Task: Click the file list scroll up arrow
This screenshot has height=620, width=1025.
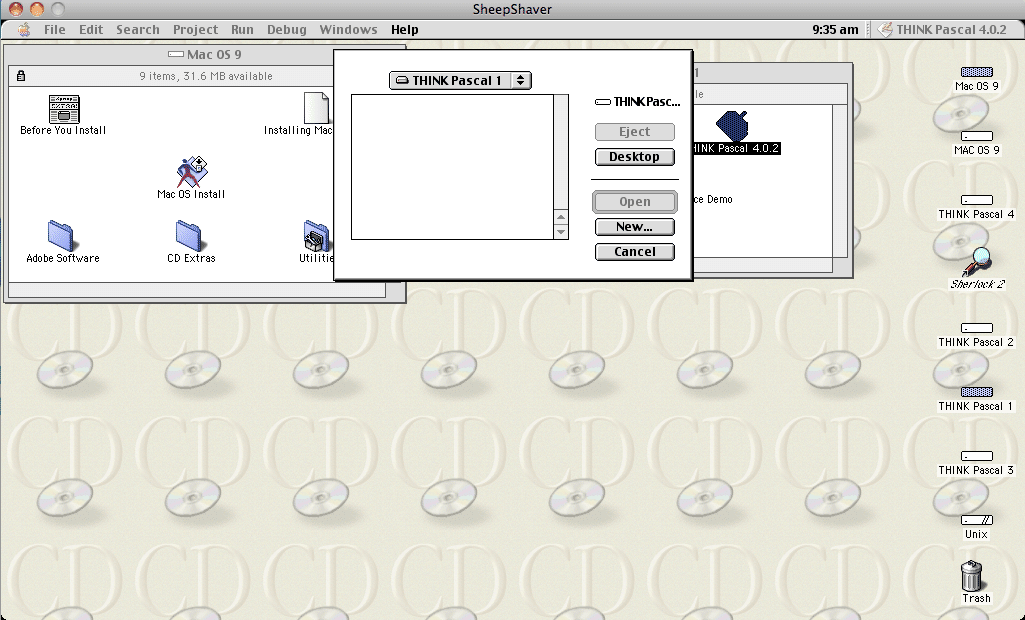Action: click(x=561, y=217)
